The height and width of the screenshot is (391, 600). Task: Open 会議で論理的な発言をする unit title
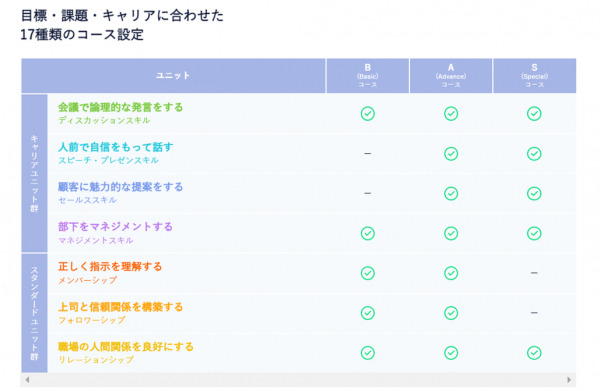tap(120, 108)
